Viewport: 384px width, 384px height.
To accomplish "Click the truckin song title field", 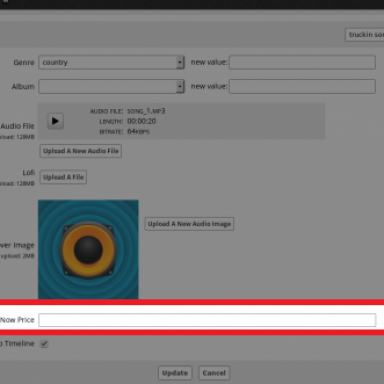I will (365, 35).
